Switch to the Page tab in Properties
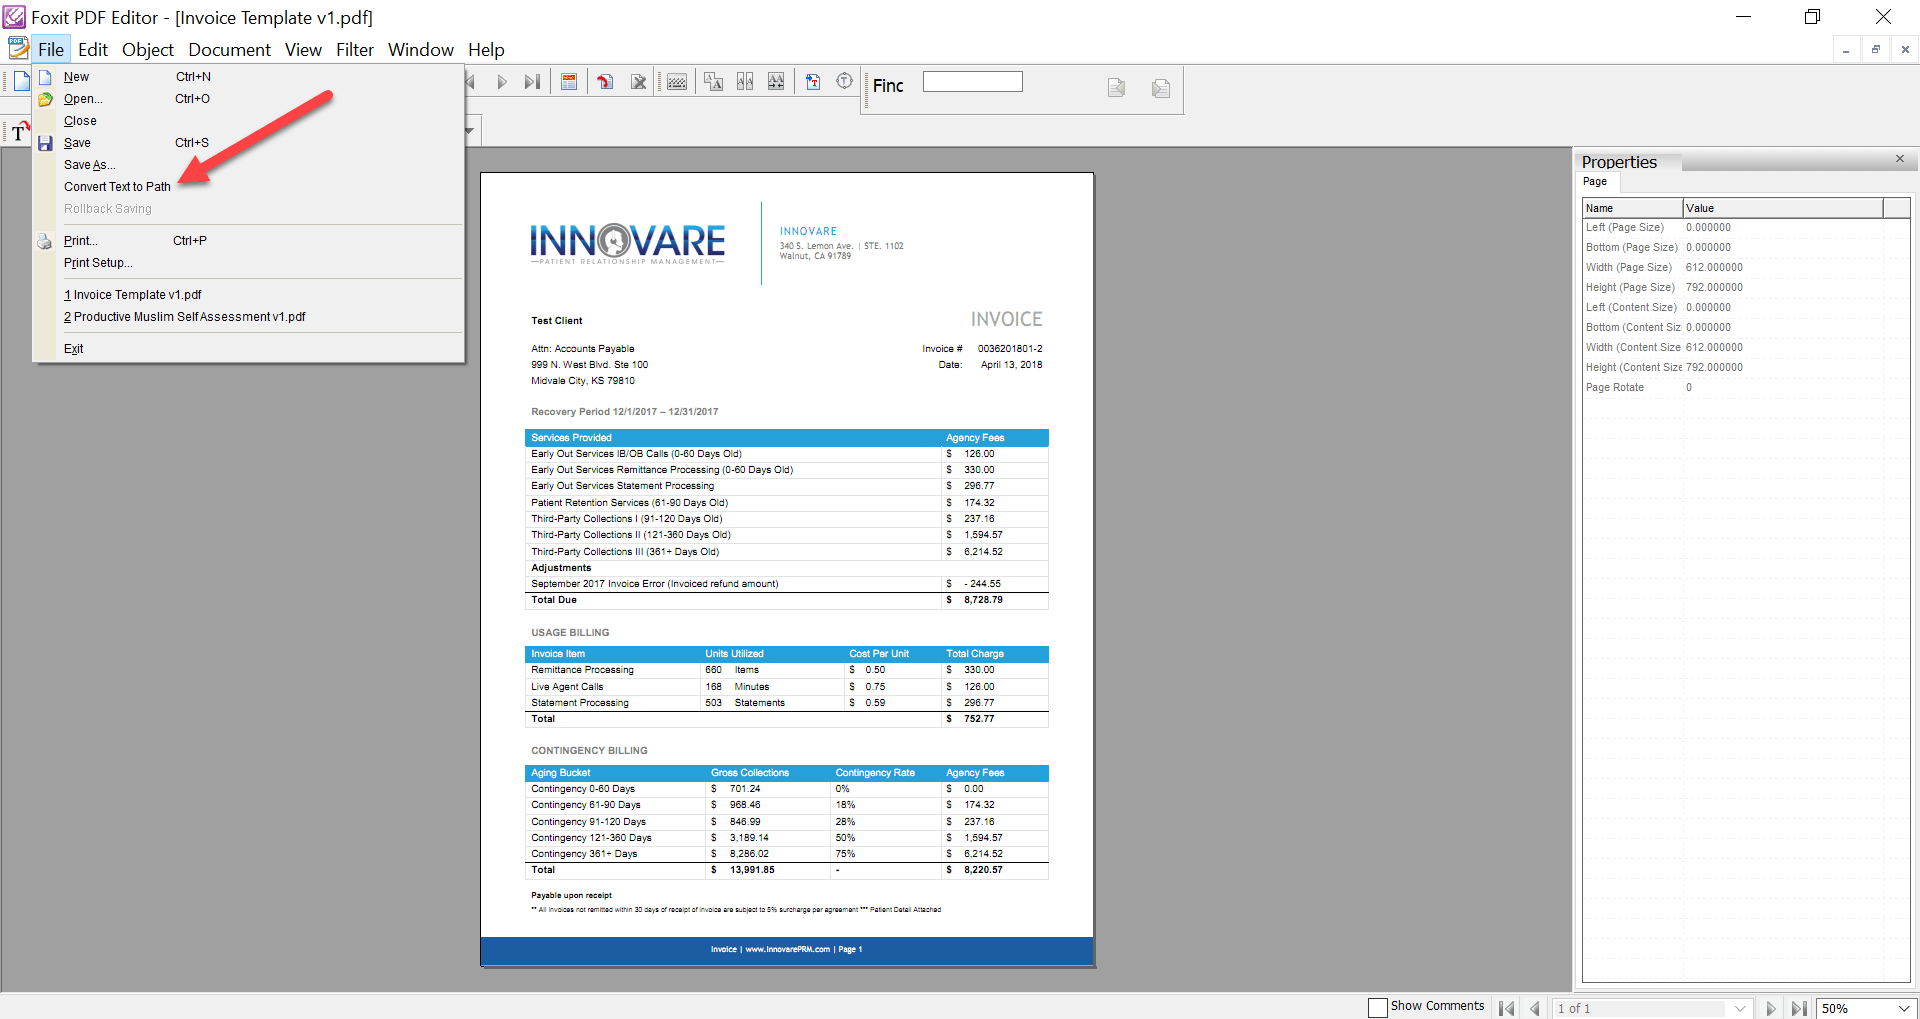The width and height of the screenshot is (1920, 1019). (1596, 182)
